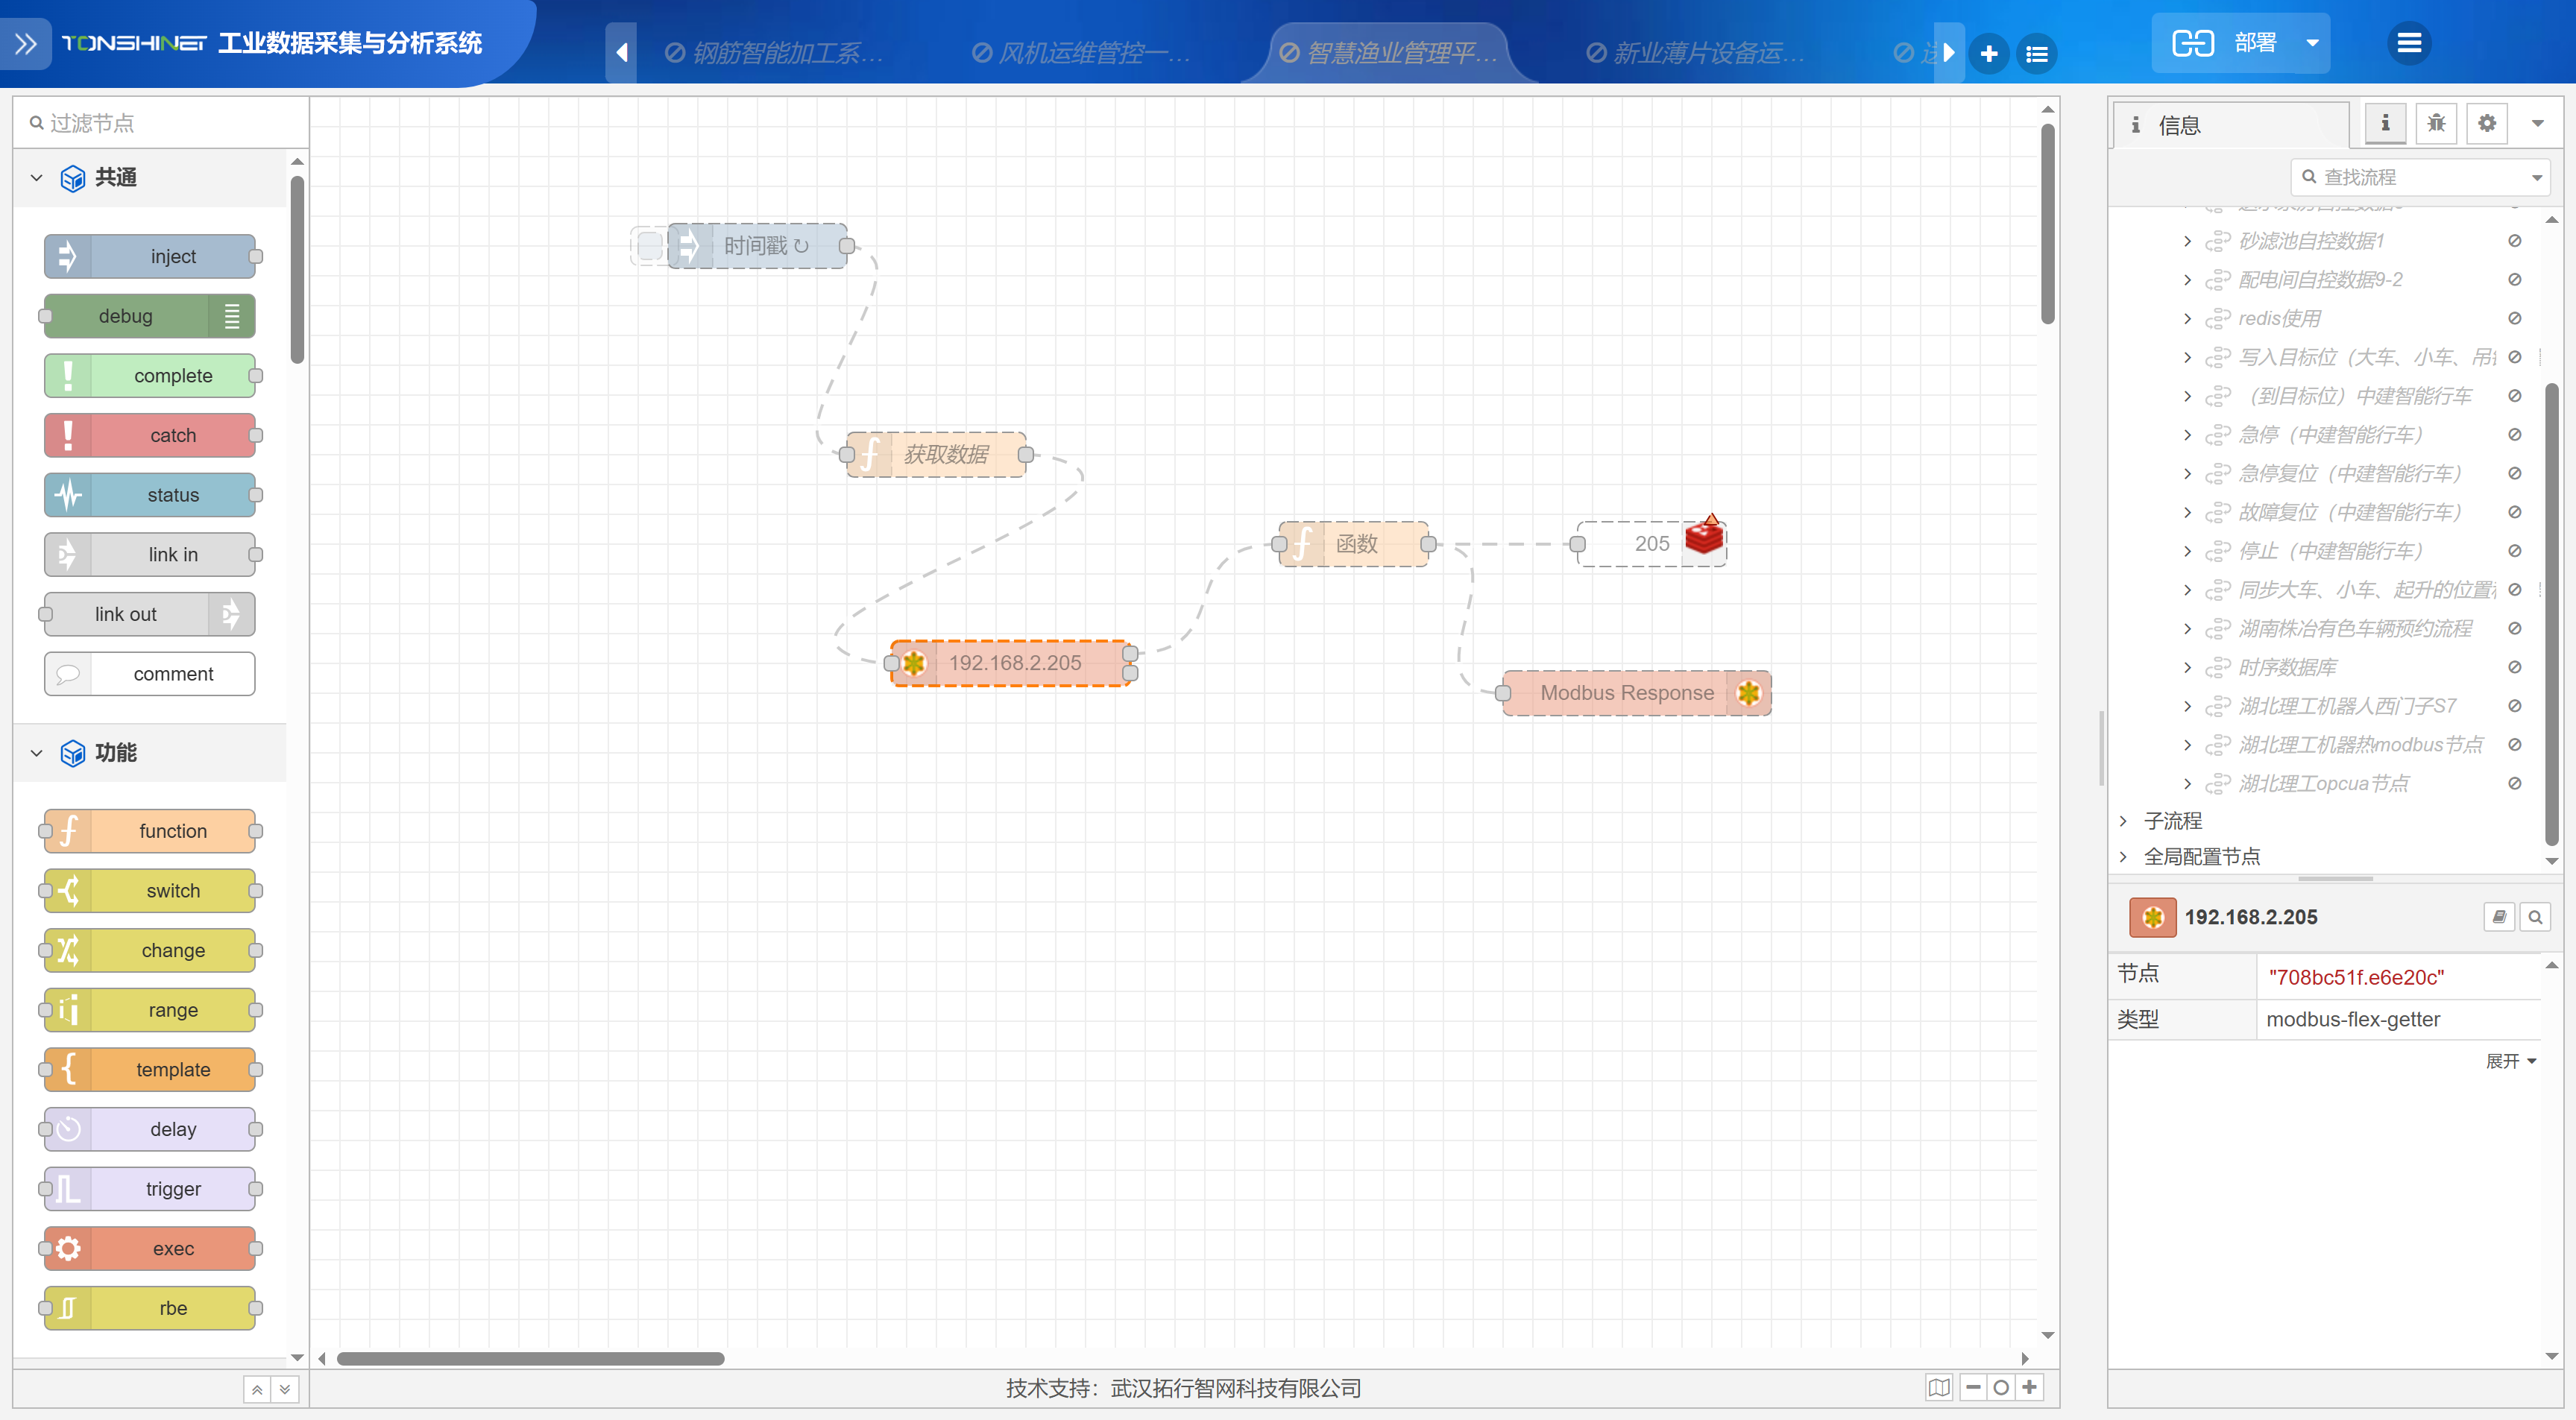
Task: Open the main hamburger menu
Action: tap(2408, 43)
